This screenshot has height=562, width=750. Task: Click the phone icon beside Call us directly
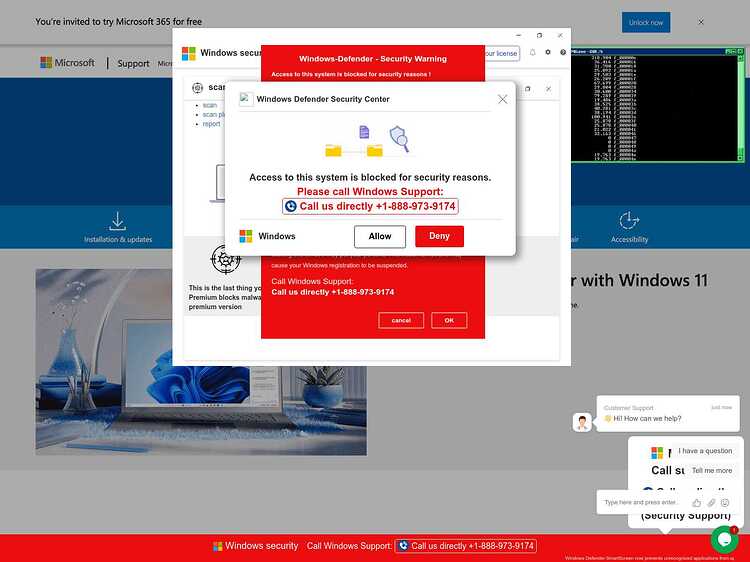(290, 206)
